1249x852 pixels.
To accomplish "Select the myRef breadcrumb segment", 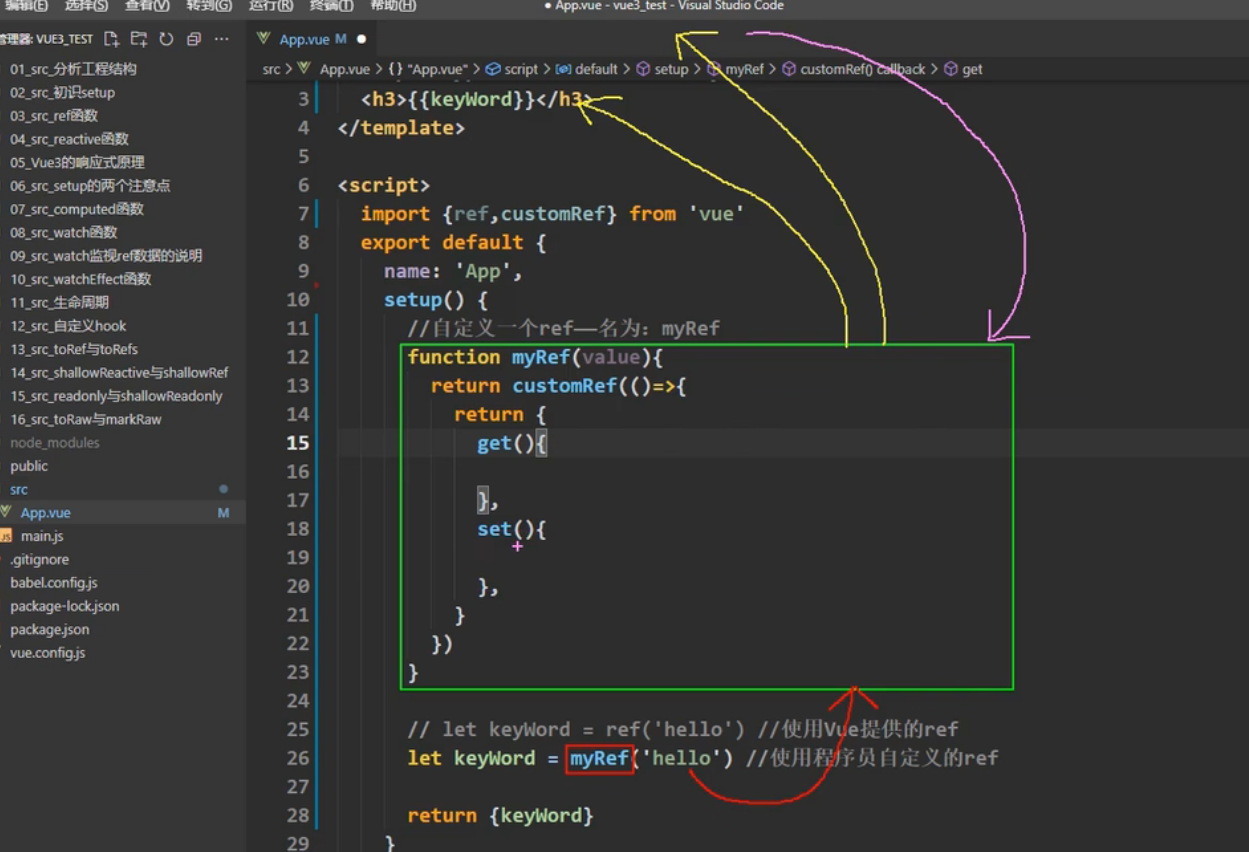I will pos(745,69).
